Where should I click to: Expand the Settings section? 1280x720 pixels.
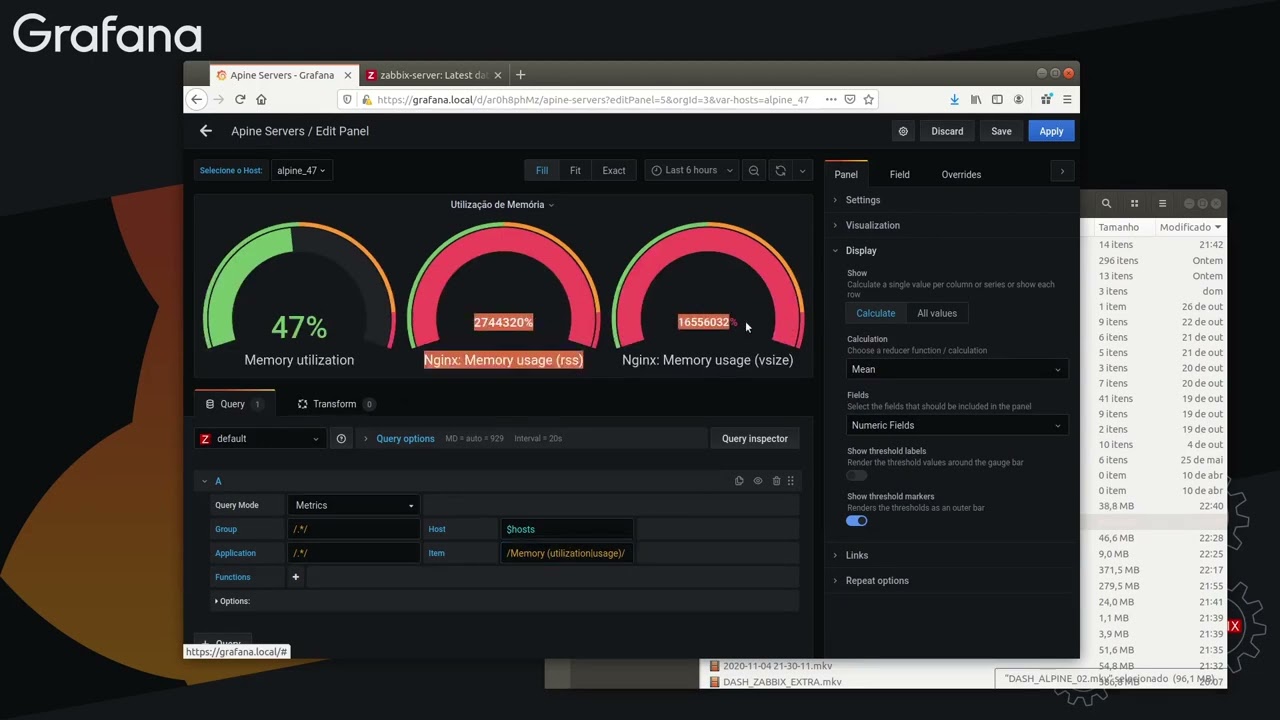(x=863, y=200)
